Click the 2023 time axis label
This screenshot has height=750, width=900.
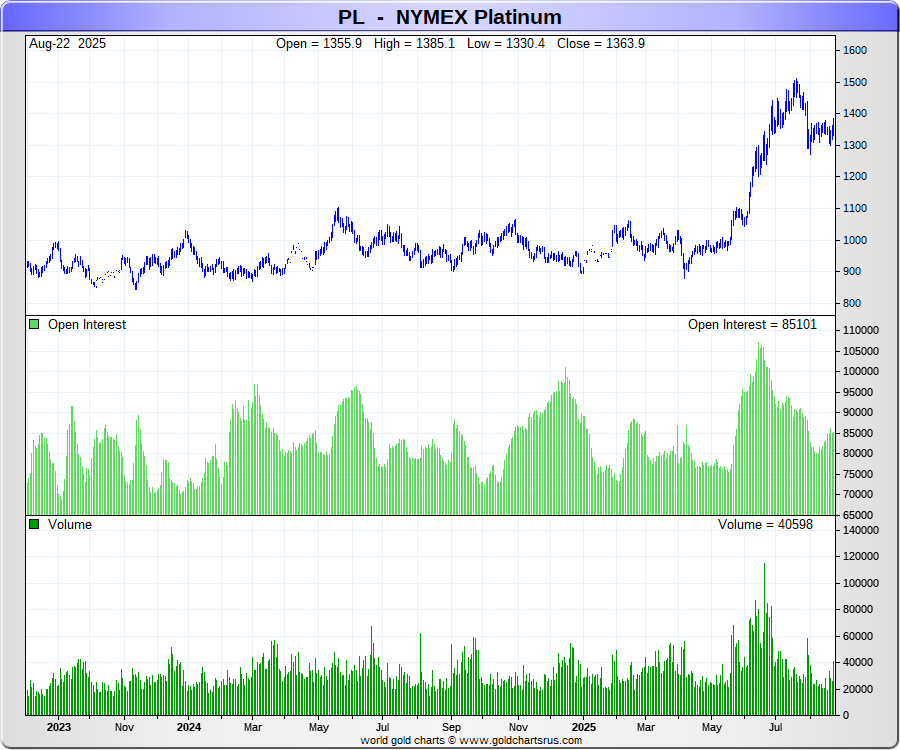coord(59,727)
